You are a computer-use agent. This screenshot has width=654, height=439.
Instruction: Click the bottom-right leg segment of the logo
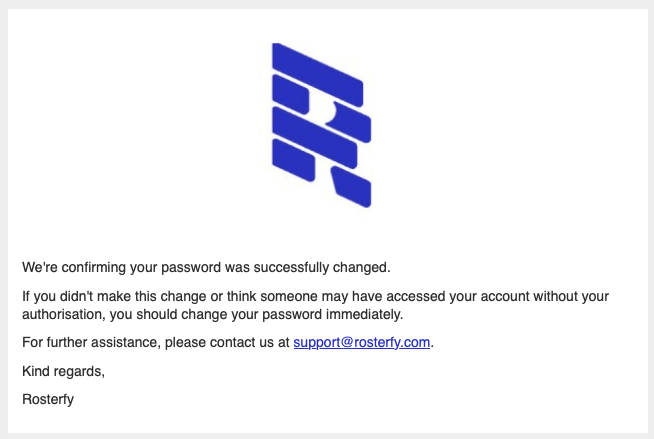(352, 186)
